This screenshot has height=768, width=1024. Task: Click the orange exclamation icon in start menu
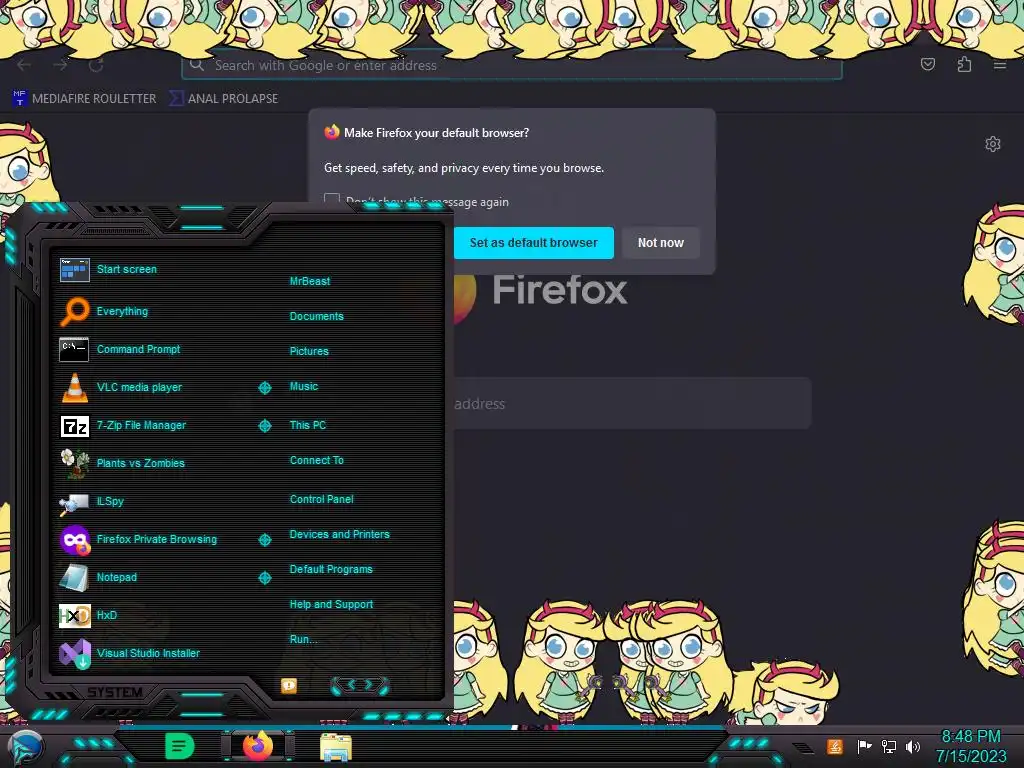tap(289, 685)
